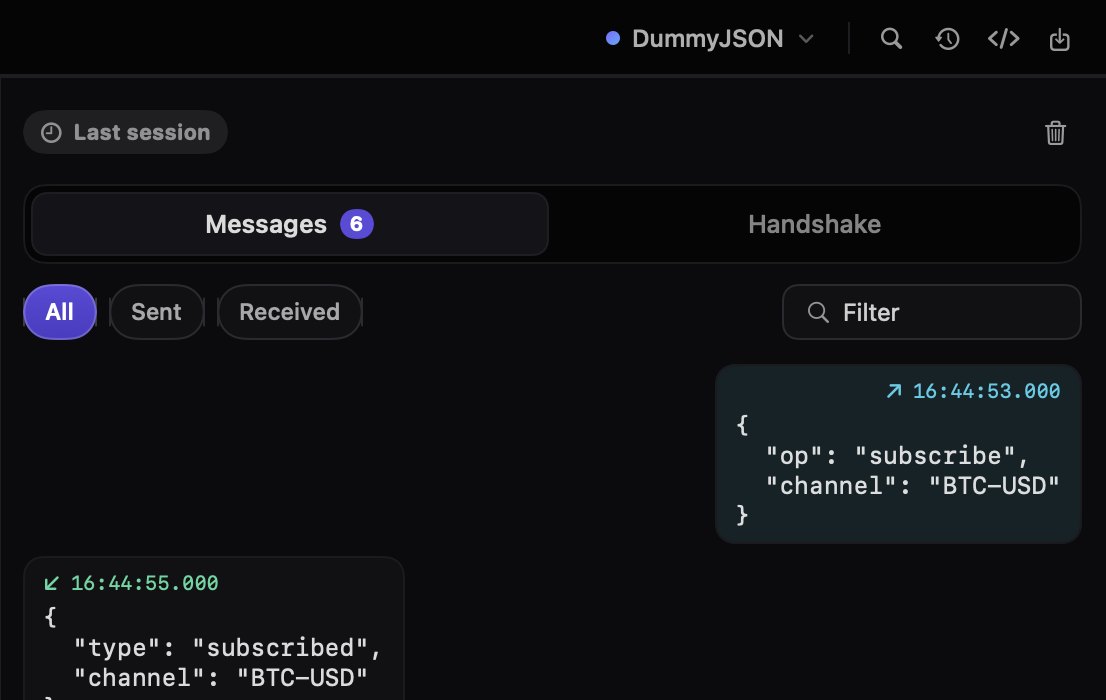1106x700 pixels.
Task: Focus the Filter search field
Action: (931, 312)
